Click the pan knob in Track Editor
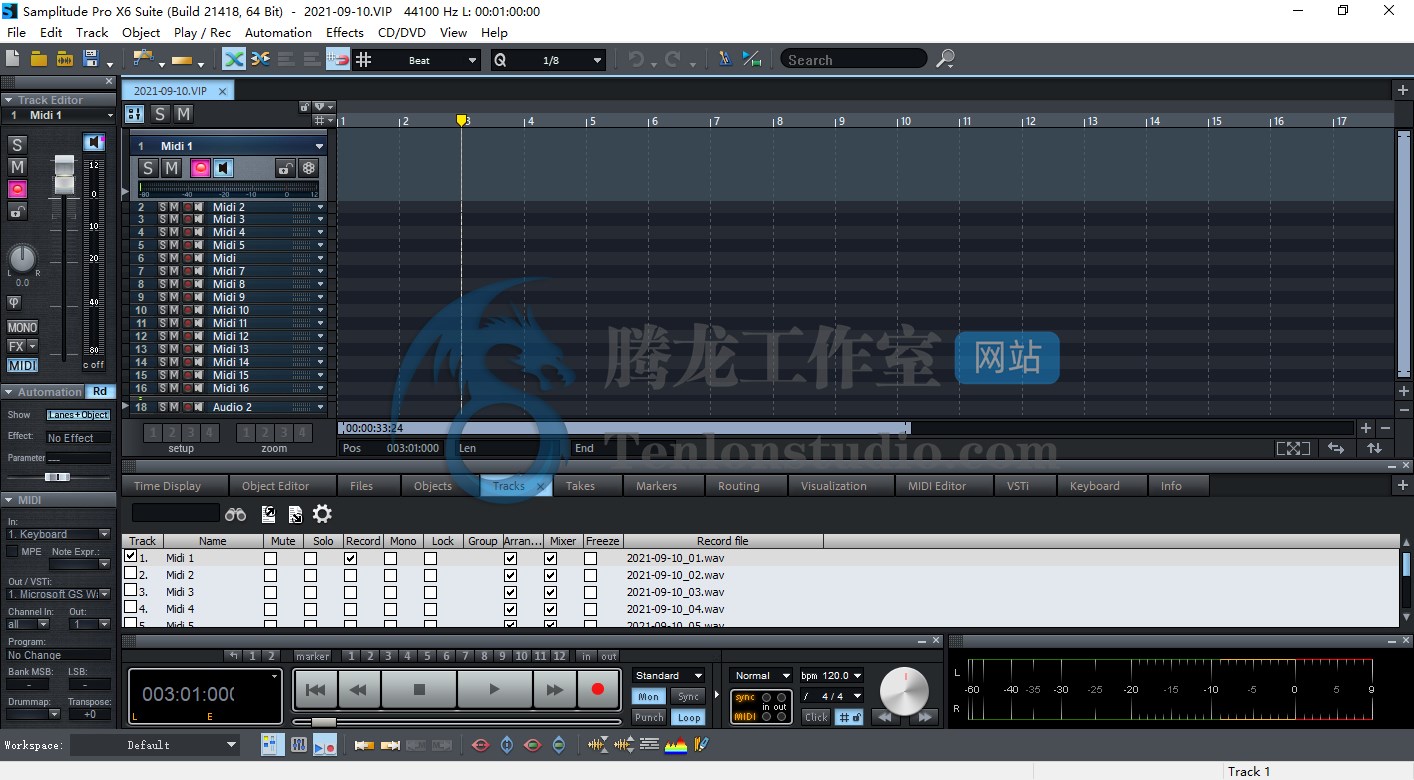The width and height of the screenshot is (1414, 780). pos(22,259)
